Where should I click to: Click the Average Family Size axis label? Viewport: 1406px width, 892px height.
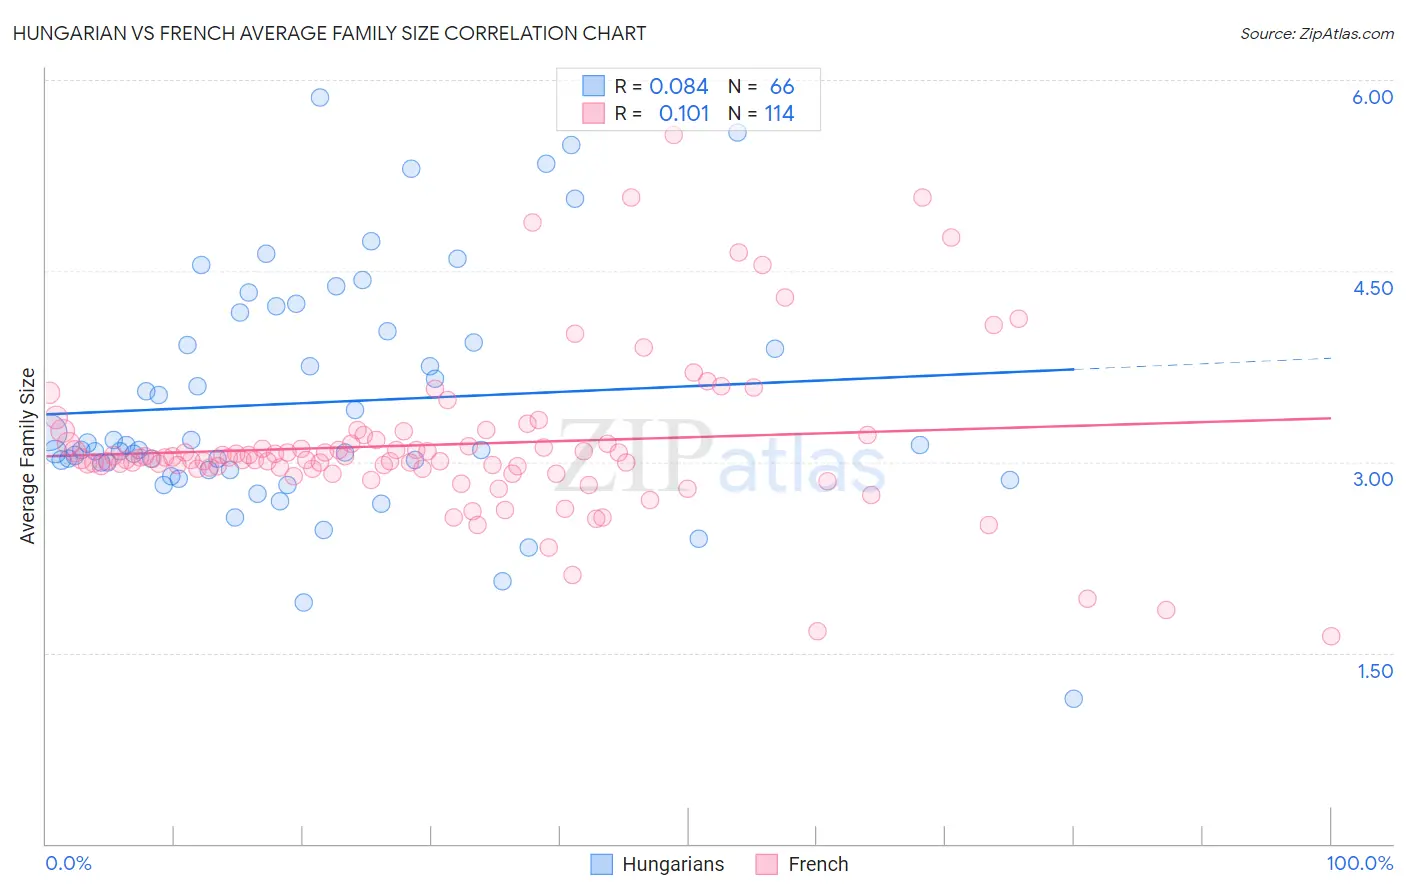click(x=28, y=456)
